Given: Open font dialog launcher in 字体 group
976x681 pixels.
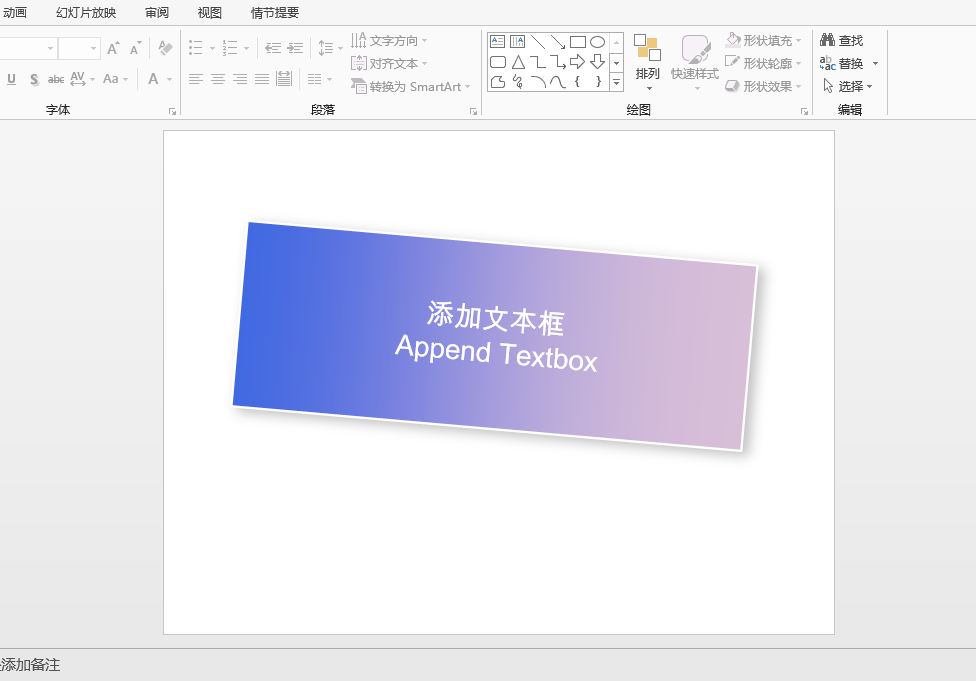Looking at the screenshot, I should [x=172, y=111].
